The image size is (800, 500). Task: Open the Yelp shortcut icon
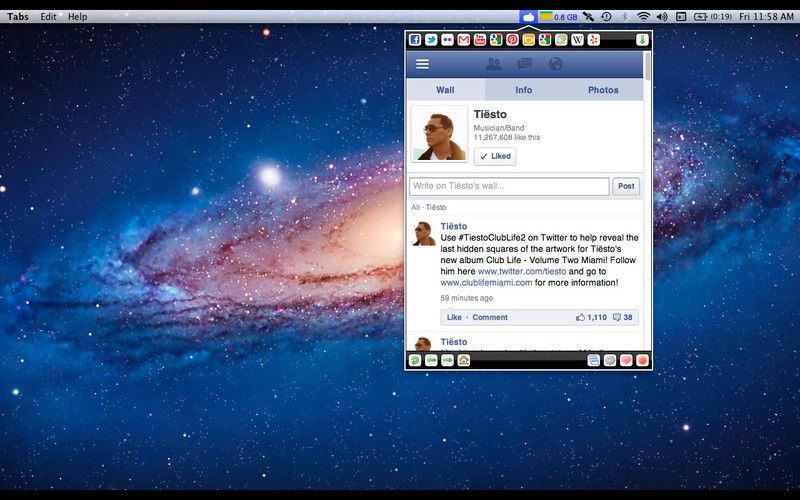coord(593,40)
